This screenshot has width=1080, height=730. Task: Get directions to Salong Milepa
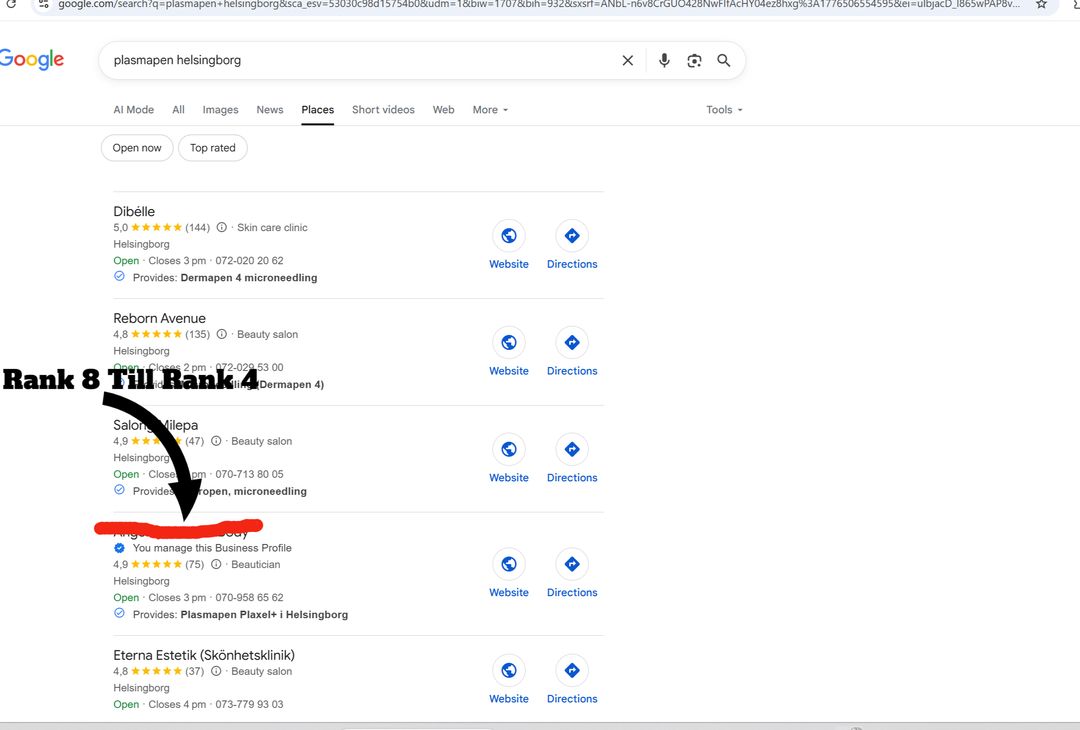click(x=572, y=449)
